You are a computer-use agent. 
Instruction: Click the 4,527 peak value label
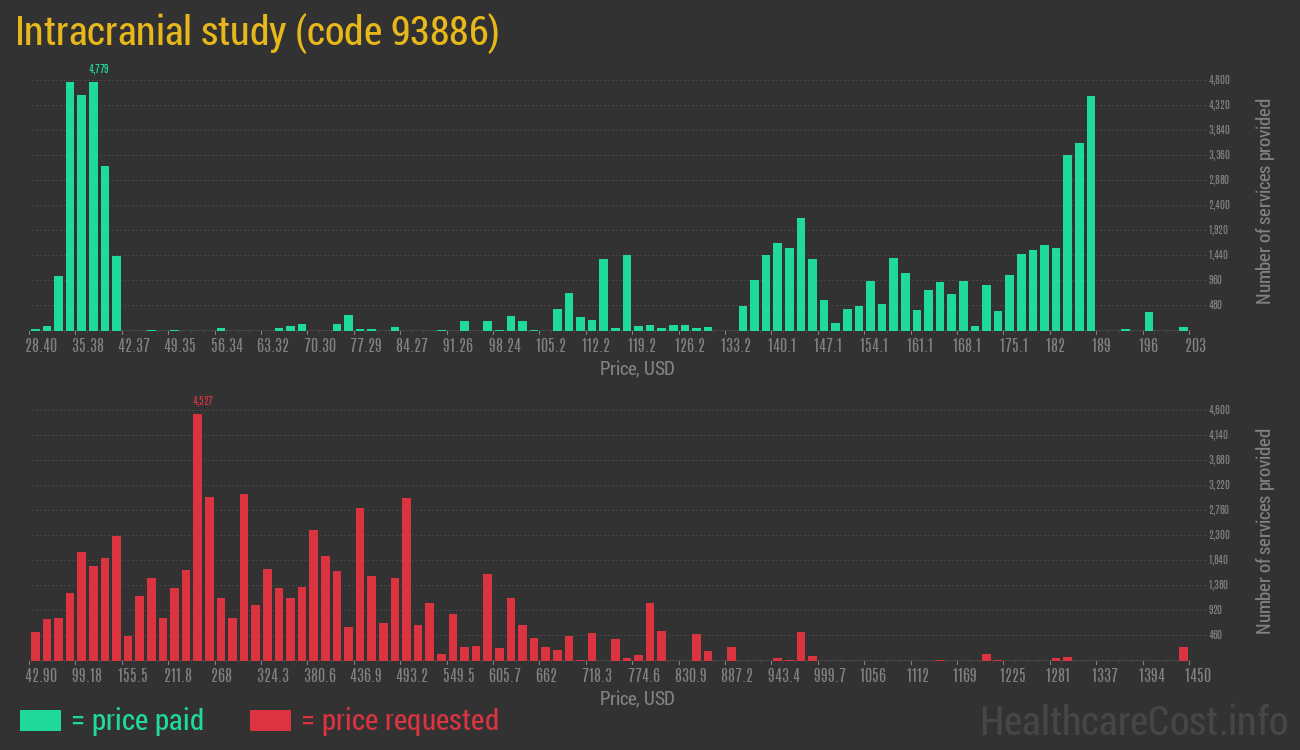click(x=202, y=401)
